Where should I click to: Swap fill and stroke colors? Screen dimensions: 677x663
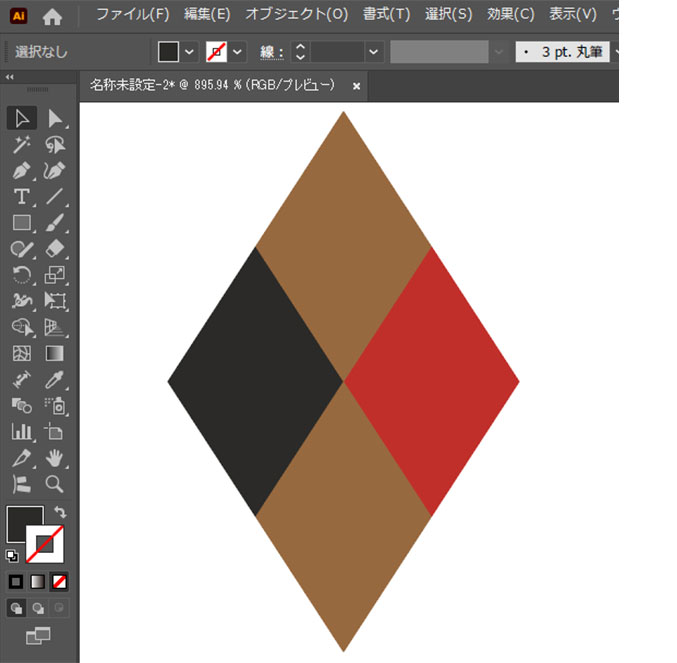[59, 512]
